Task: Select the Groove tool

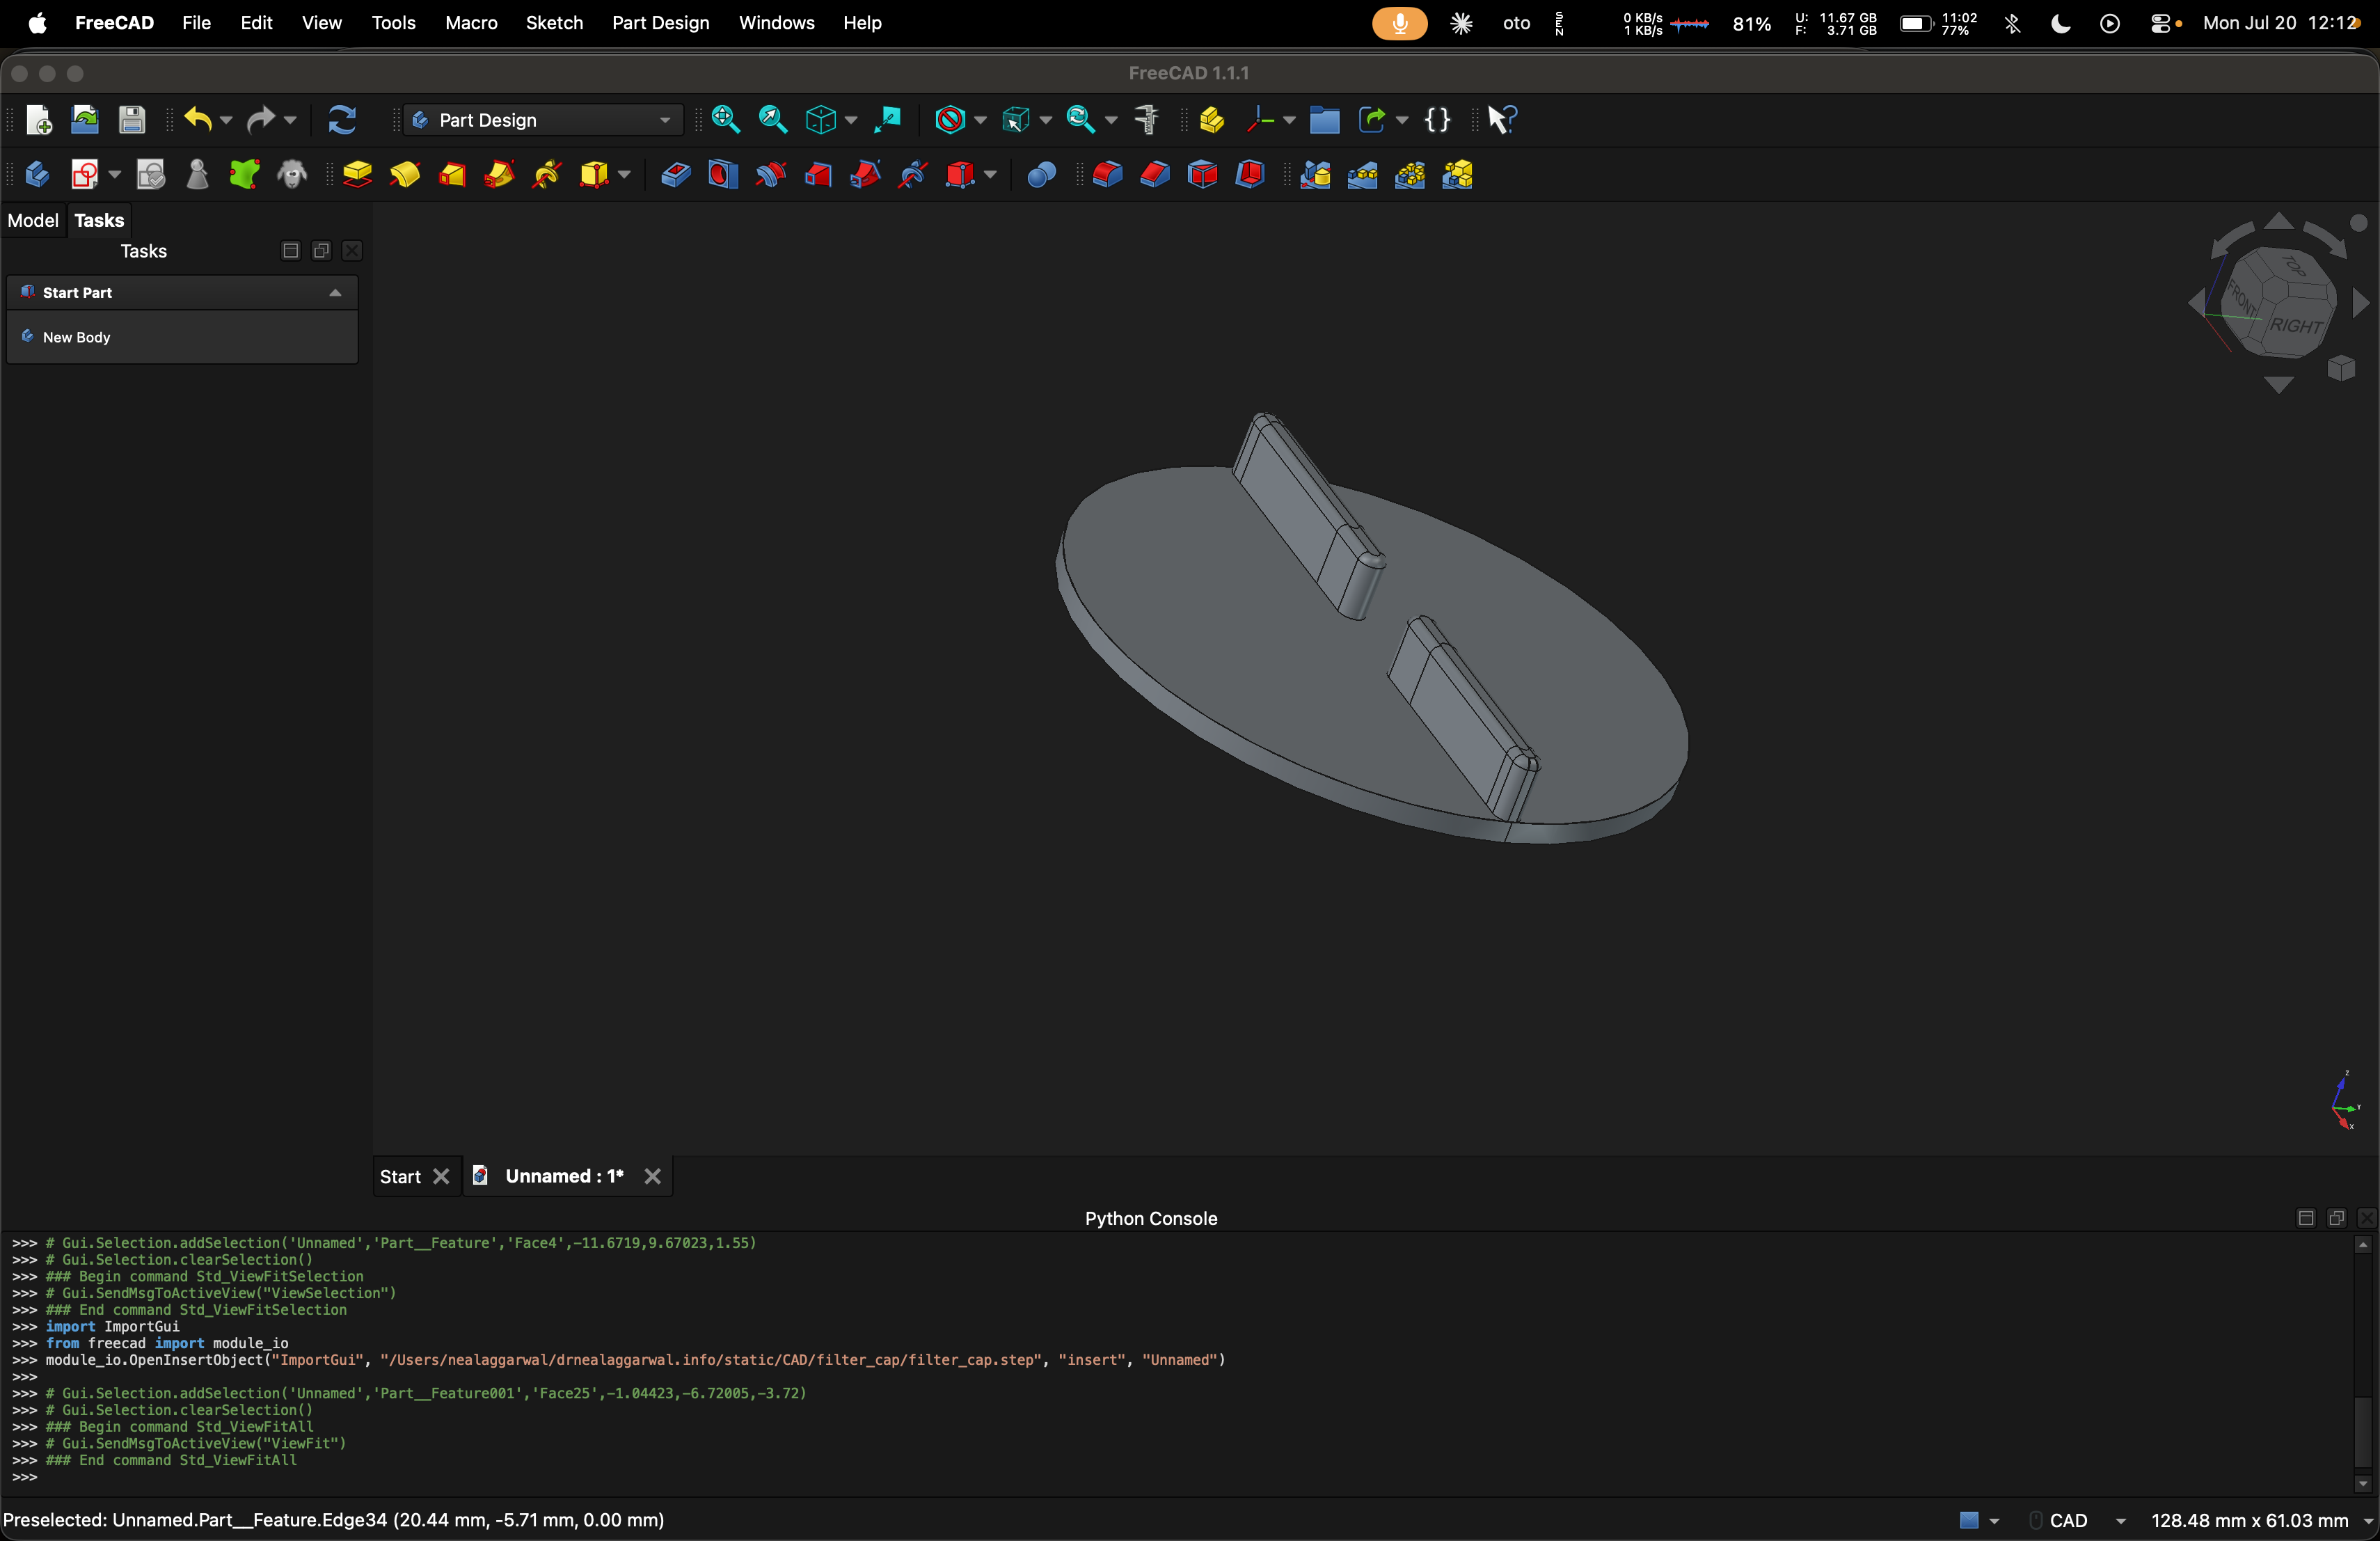Action: (771, 175)
